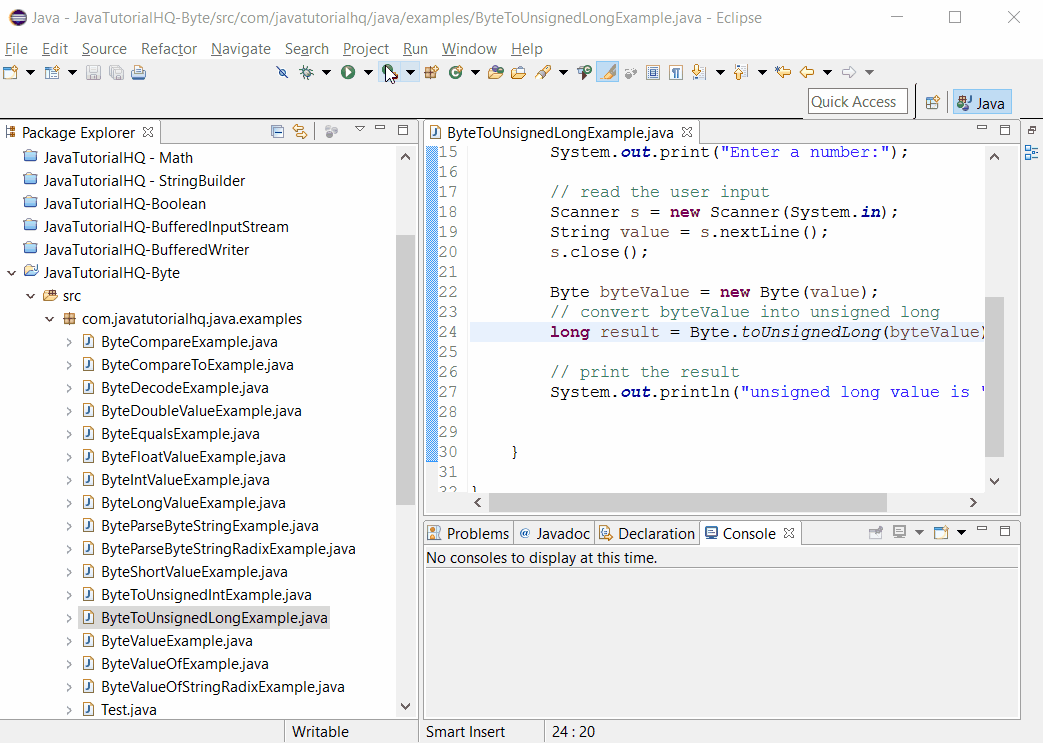
Task: Click the Skip All Breakpoints toolbar icon
Action: point(281,72)
